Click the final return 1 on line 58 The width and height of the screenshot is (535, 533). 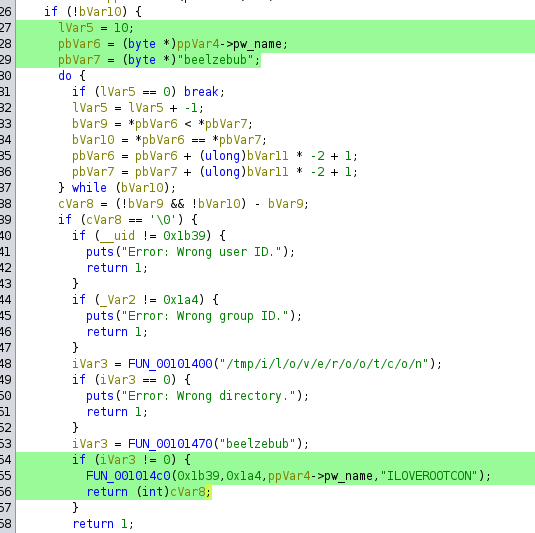pos(103,524)
